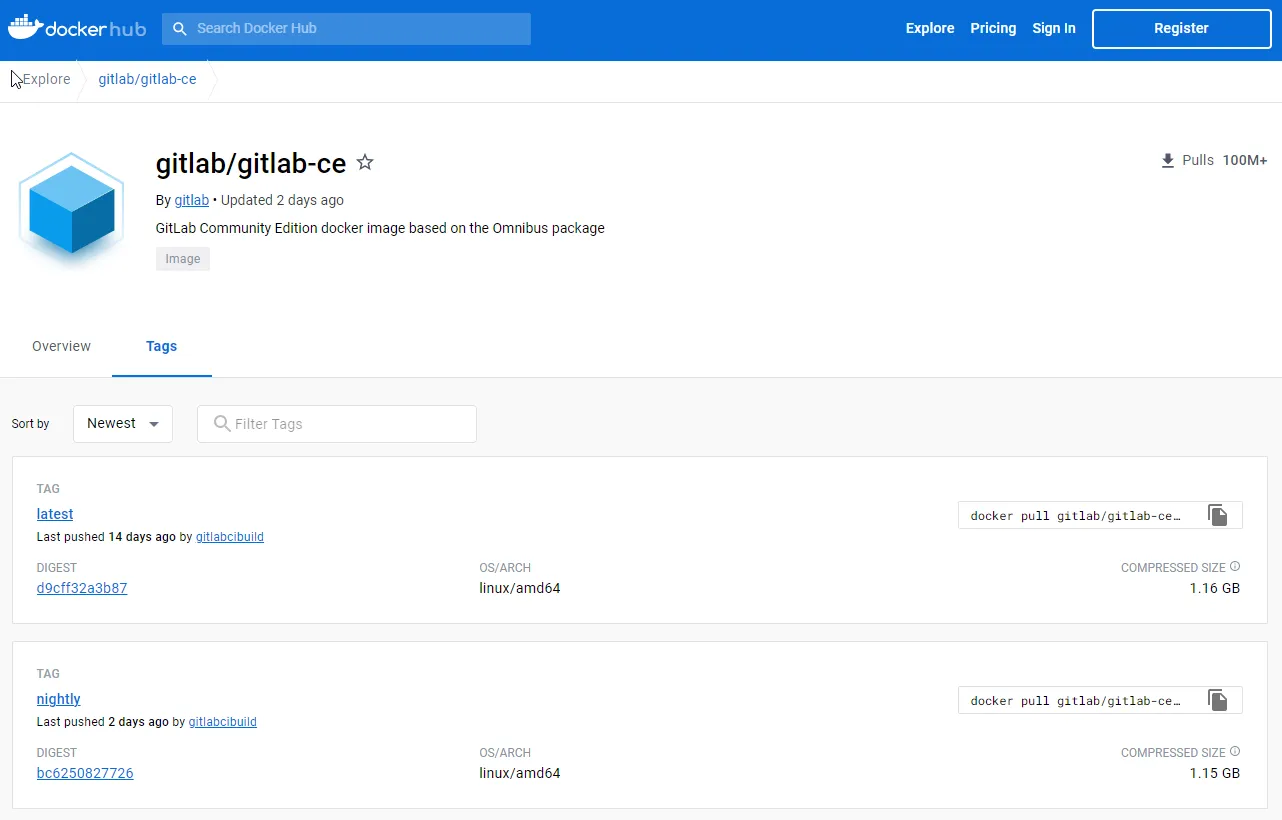Copy the docker pull command for latest tag
This screenshot has height=820, width=1282.
1218,514
